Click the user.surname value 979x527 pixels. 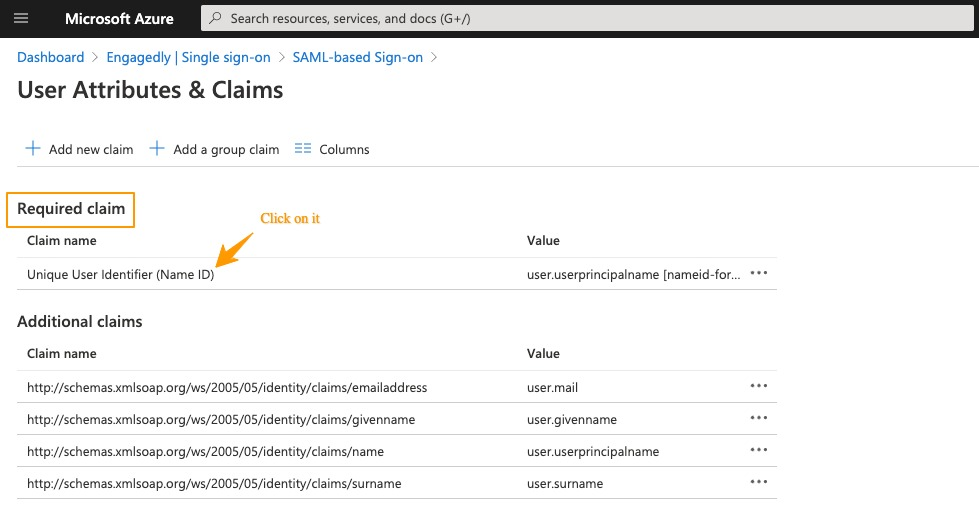coord(565,483)
